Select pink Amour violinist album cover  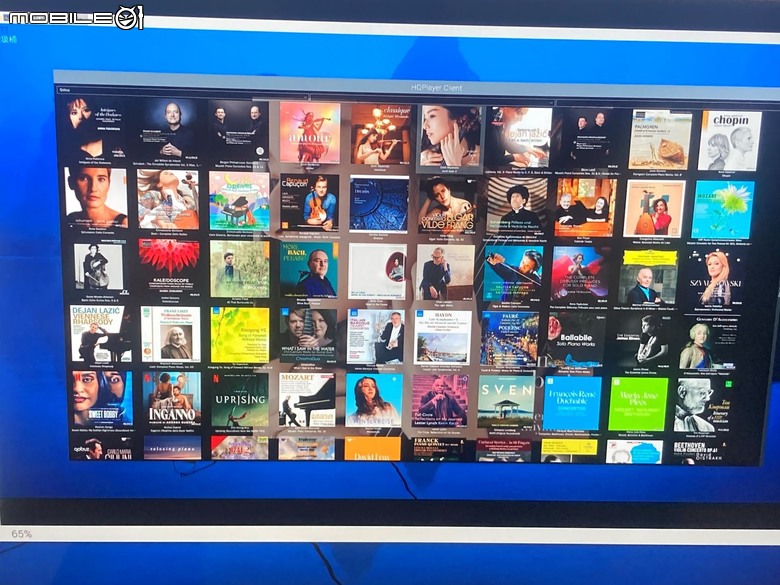point(309,133)
